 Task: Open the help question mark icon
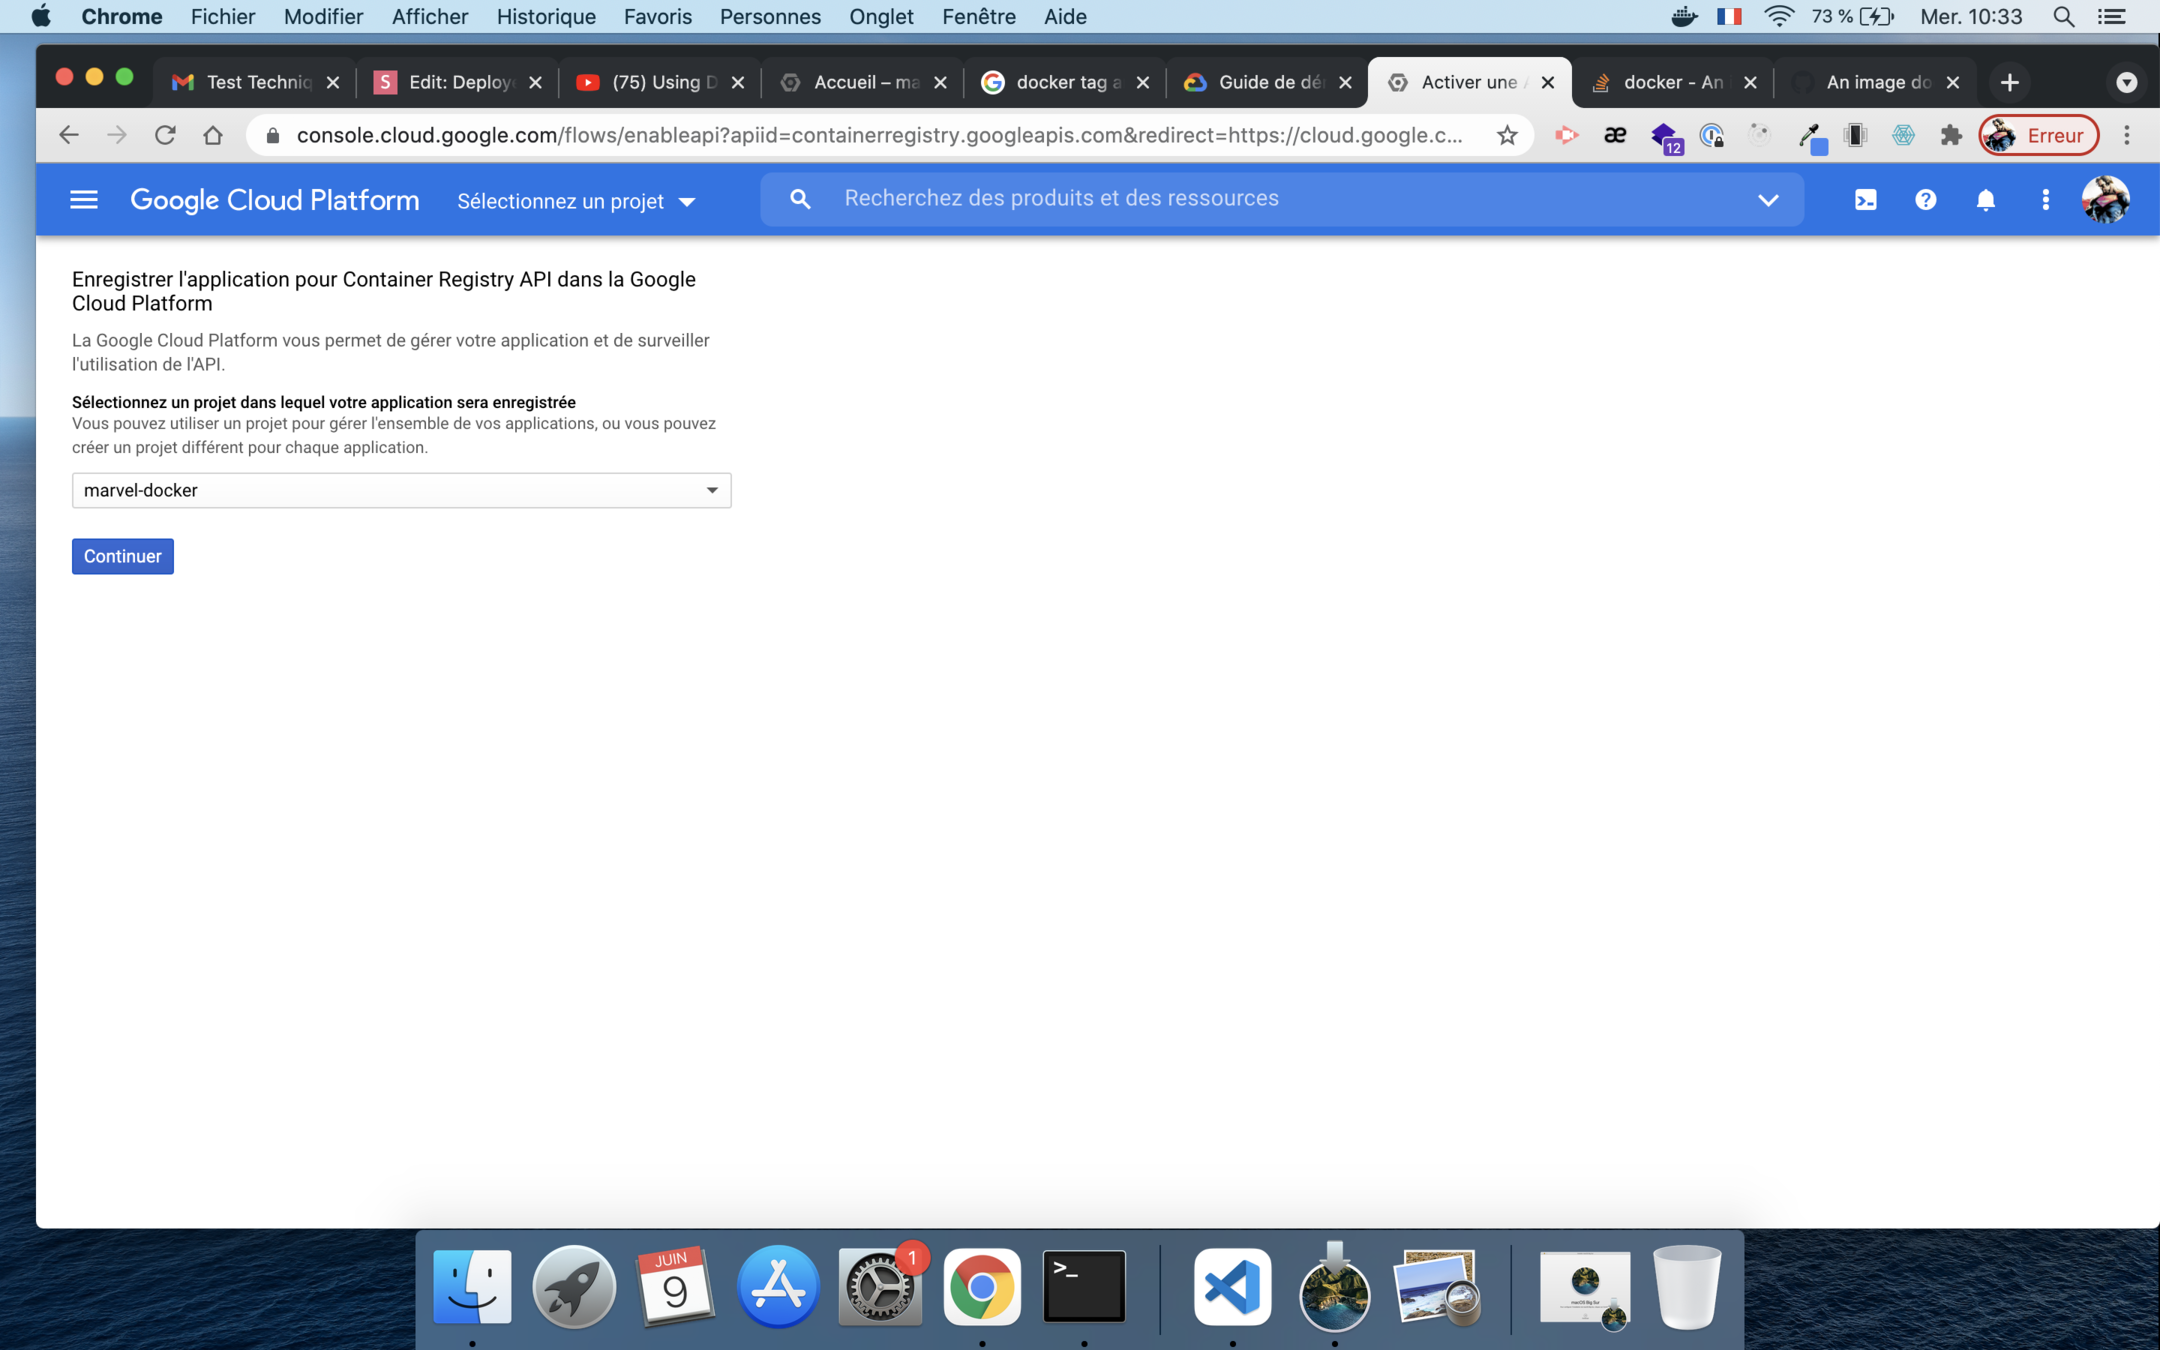(1925, 200)
